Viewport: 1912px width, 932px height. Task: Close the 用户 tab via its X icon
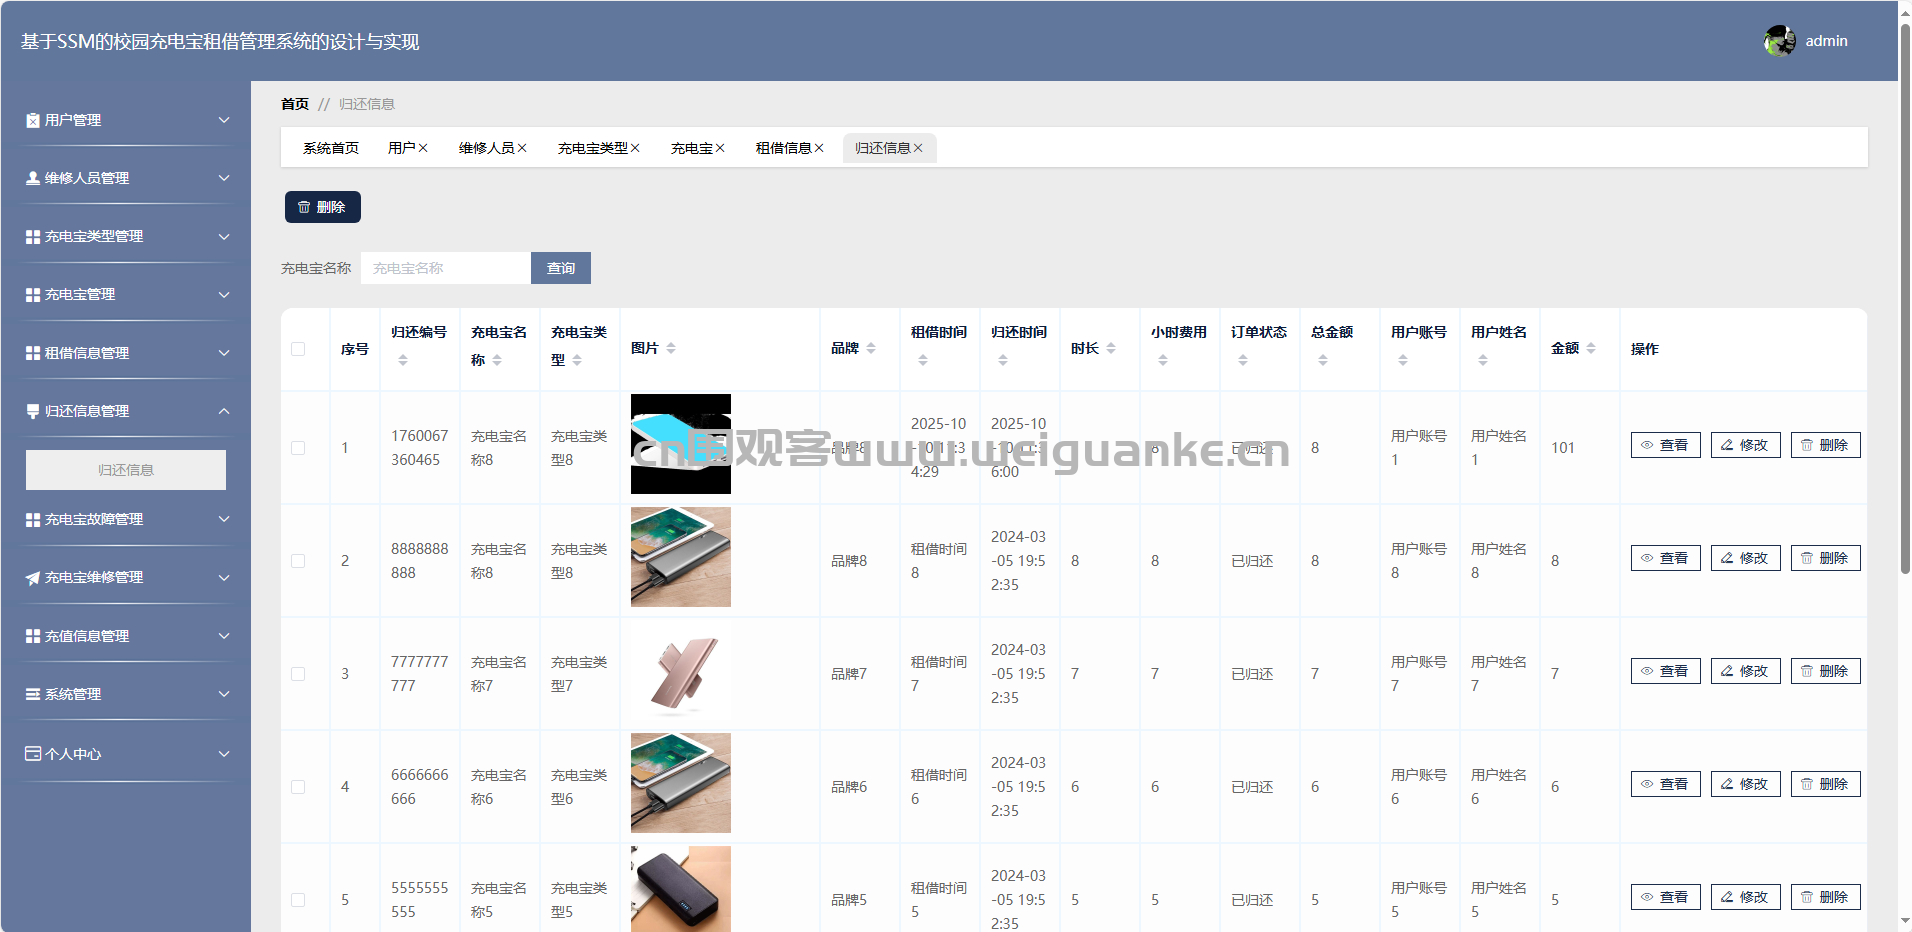pos(423,148)
